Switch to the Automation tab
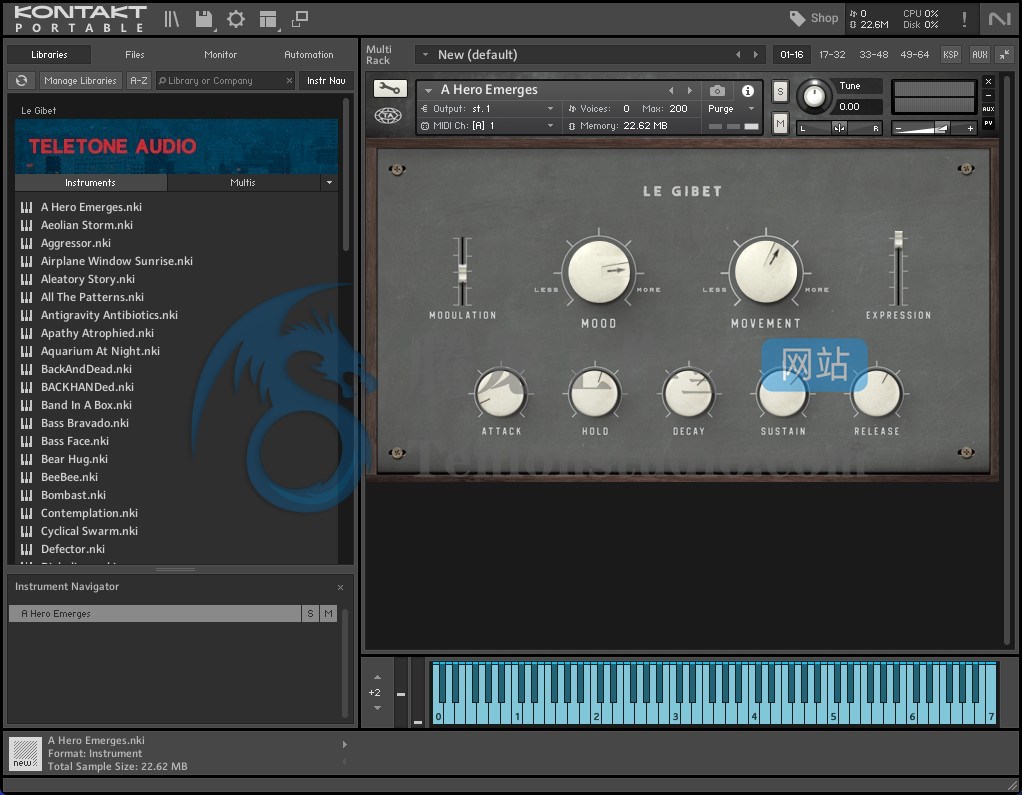This screenshot has width=1022, height=795. click(x=309, y=55)
